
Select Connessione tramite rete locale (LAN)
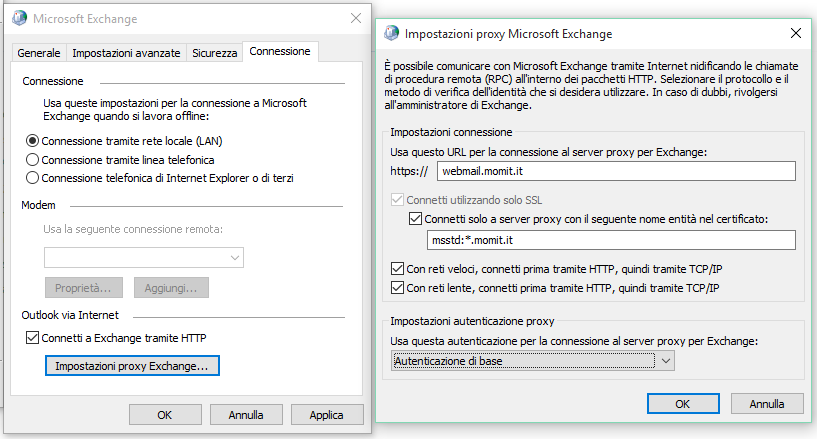(x=33, y=141)
